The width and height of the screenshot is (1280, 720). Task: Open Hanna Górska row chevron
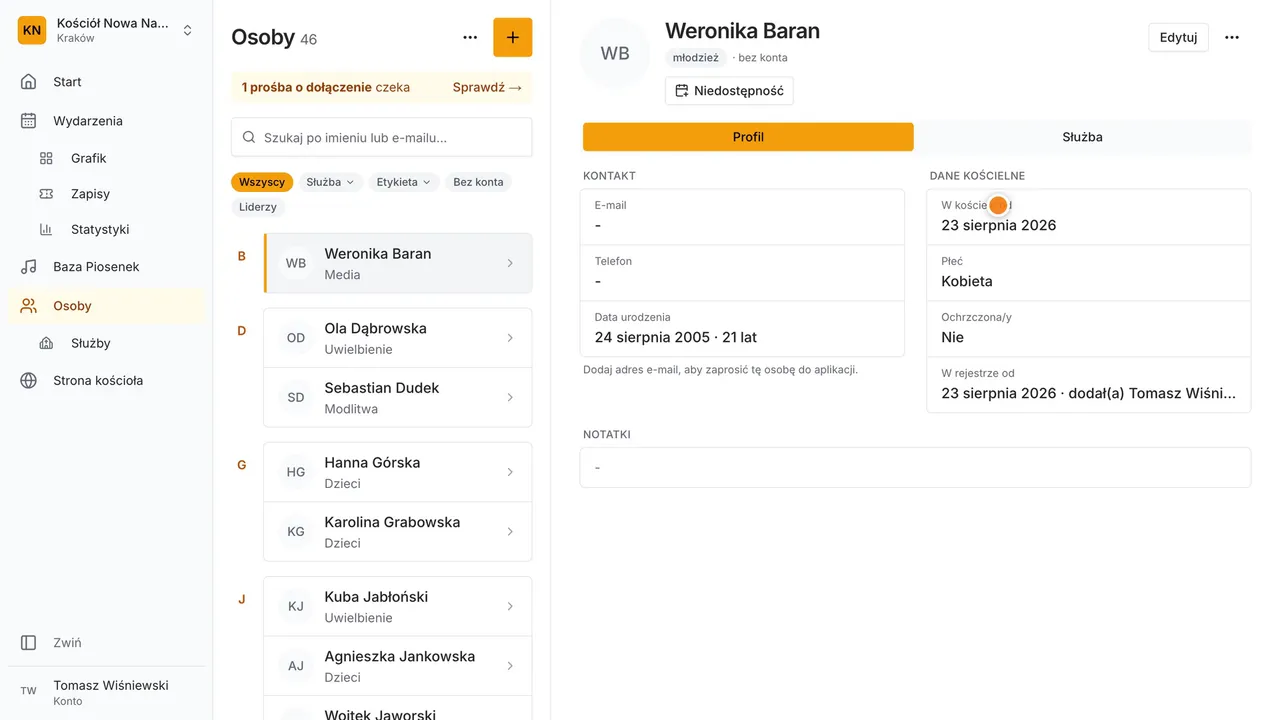coord(510,472)
